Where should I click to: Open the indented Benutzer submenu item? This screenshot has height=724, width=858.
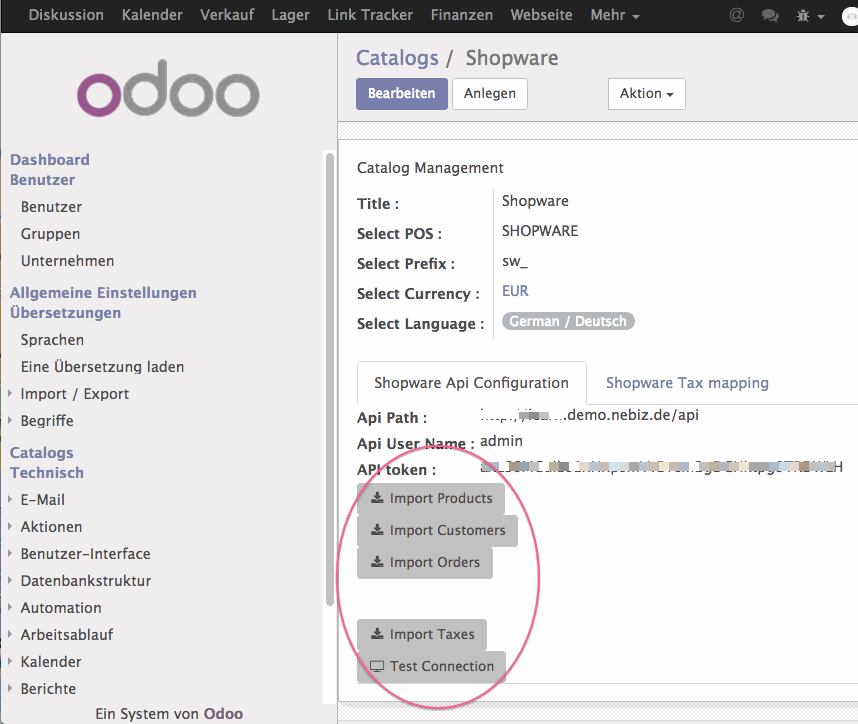(x=51, y=207)
